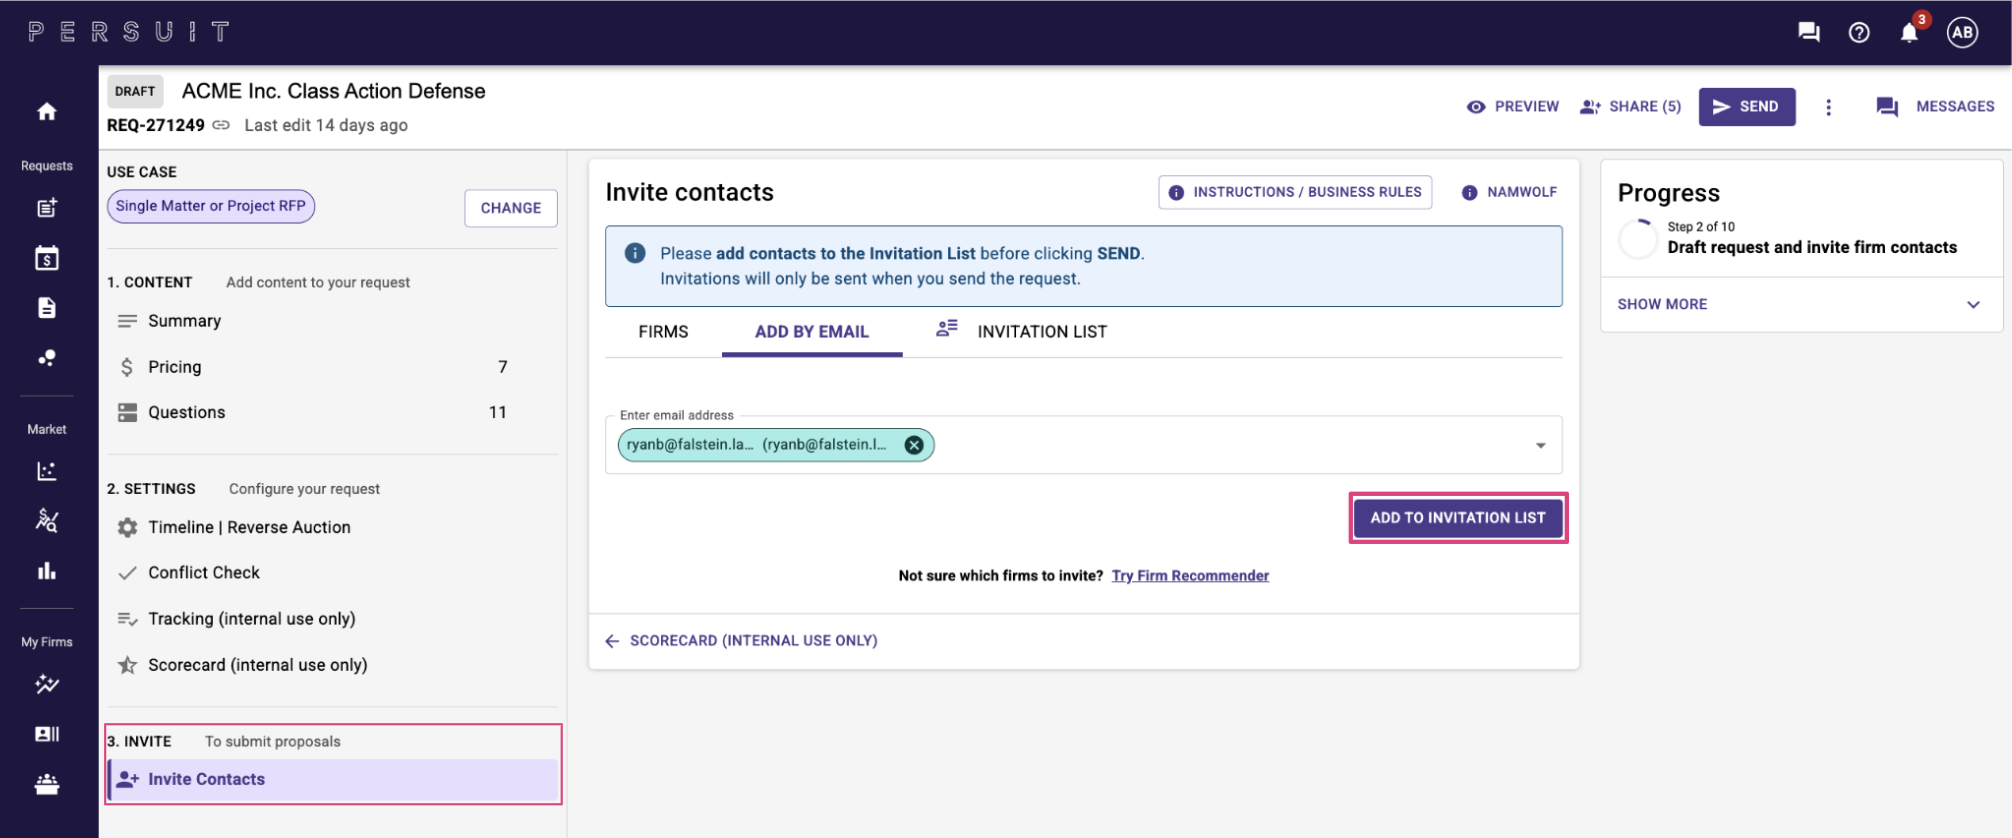Expand the email address dropdown arrow
This screenshot has width=2012, height=838.
[x=1541, y=446]
